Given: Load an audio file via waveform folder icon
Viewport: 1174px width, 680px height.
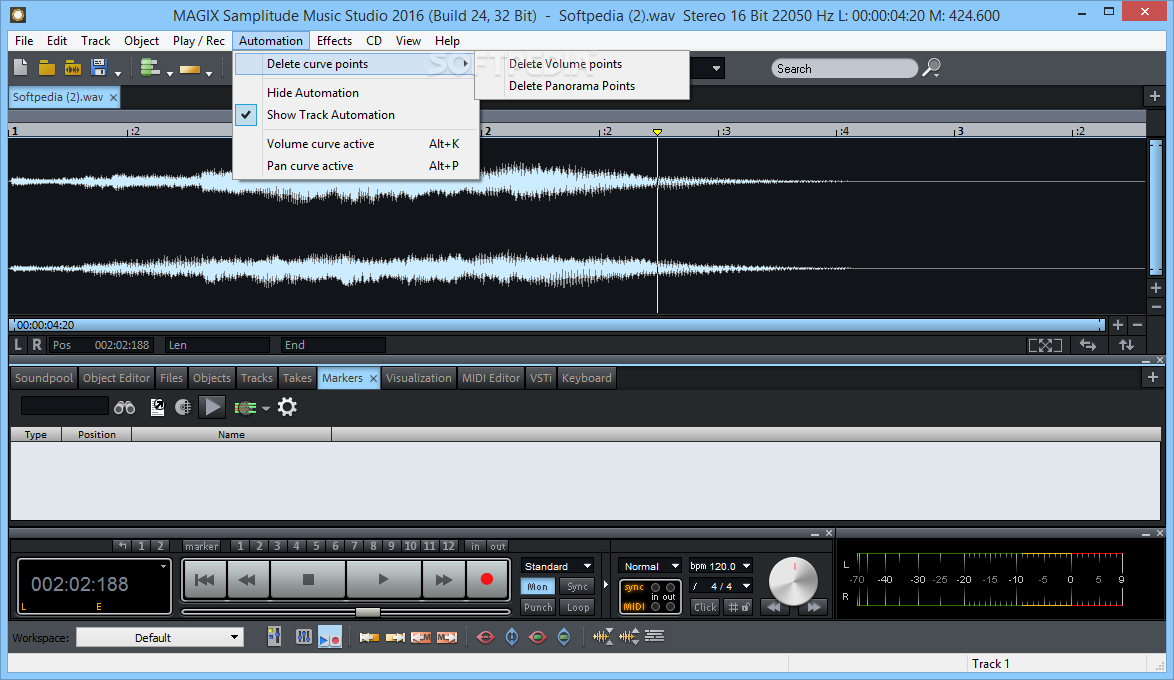Looking at the screenshot, I should coord(73,68).
